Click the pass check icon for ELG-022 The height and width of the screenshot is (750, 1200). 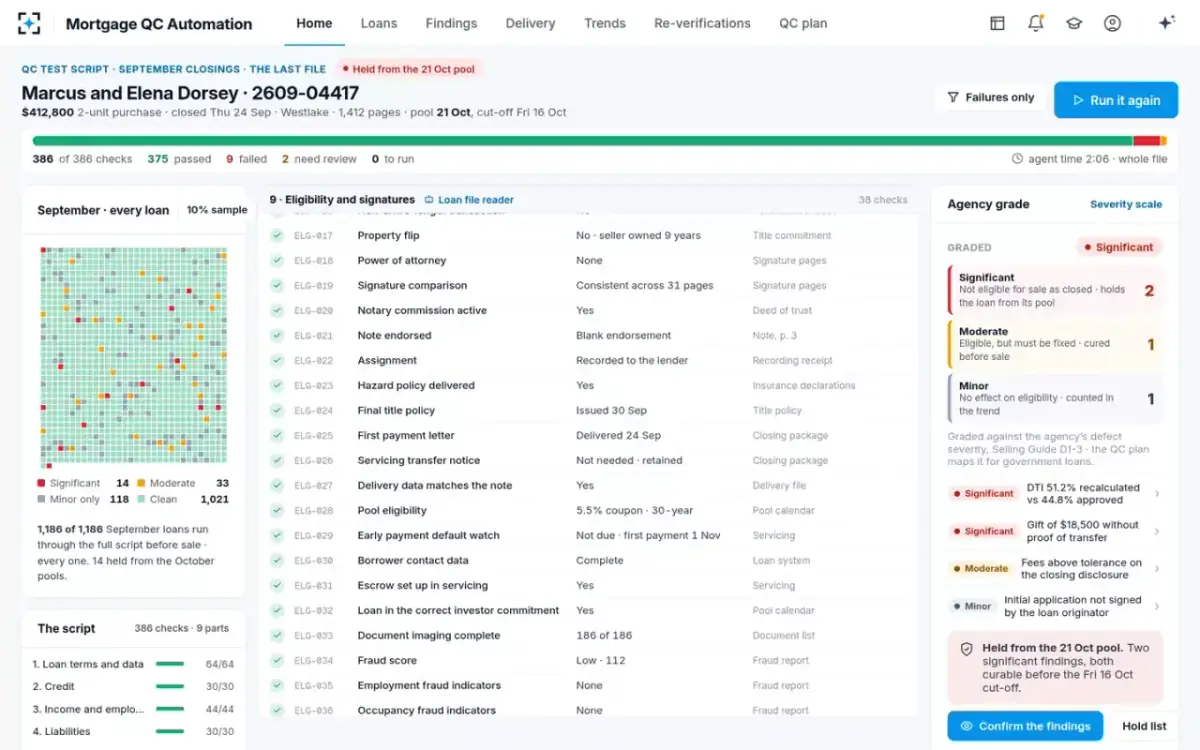coord(277,361)
